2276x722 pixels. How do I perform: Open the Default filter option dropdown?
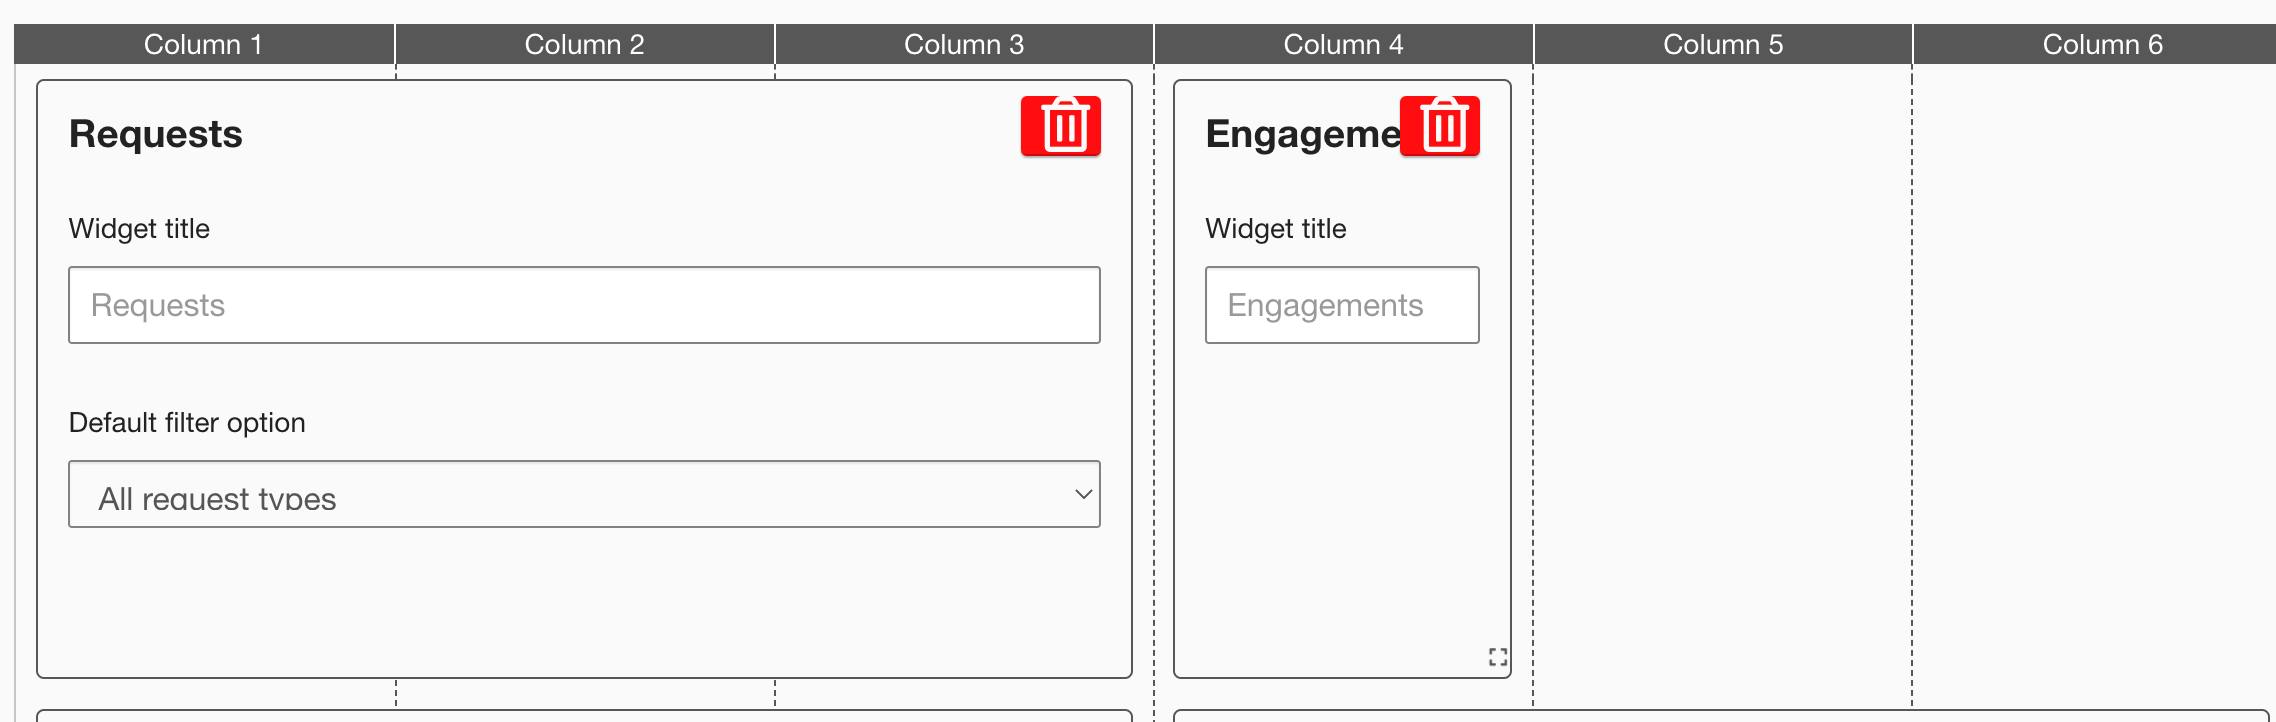click(x=584, y=495)
